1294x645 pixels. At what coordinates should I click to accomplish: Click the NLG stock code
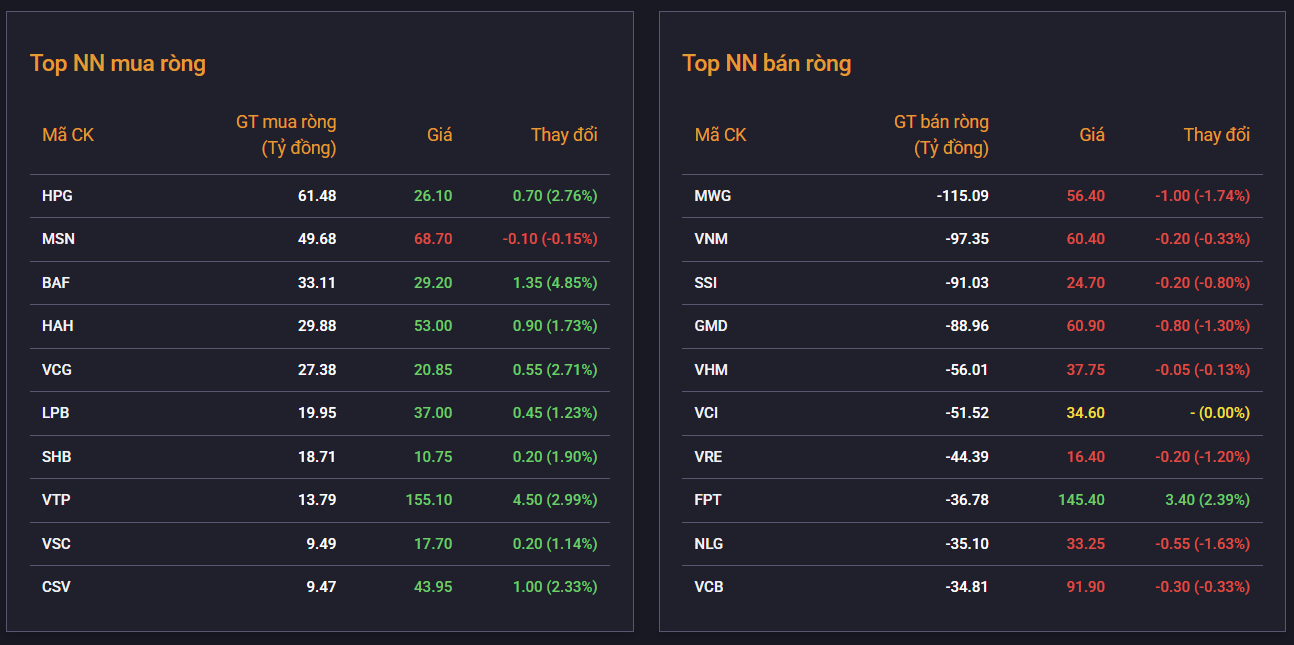[x=709, y=544]
